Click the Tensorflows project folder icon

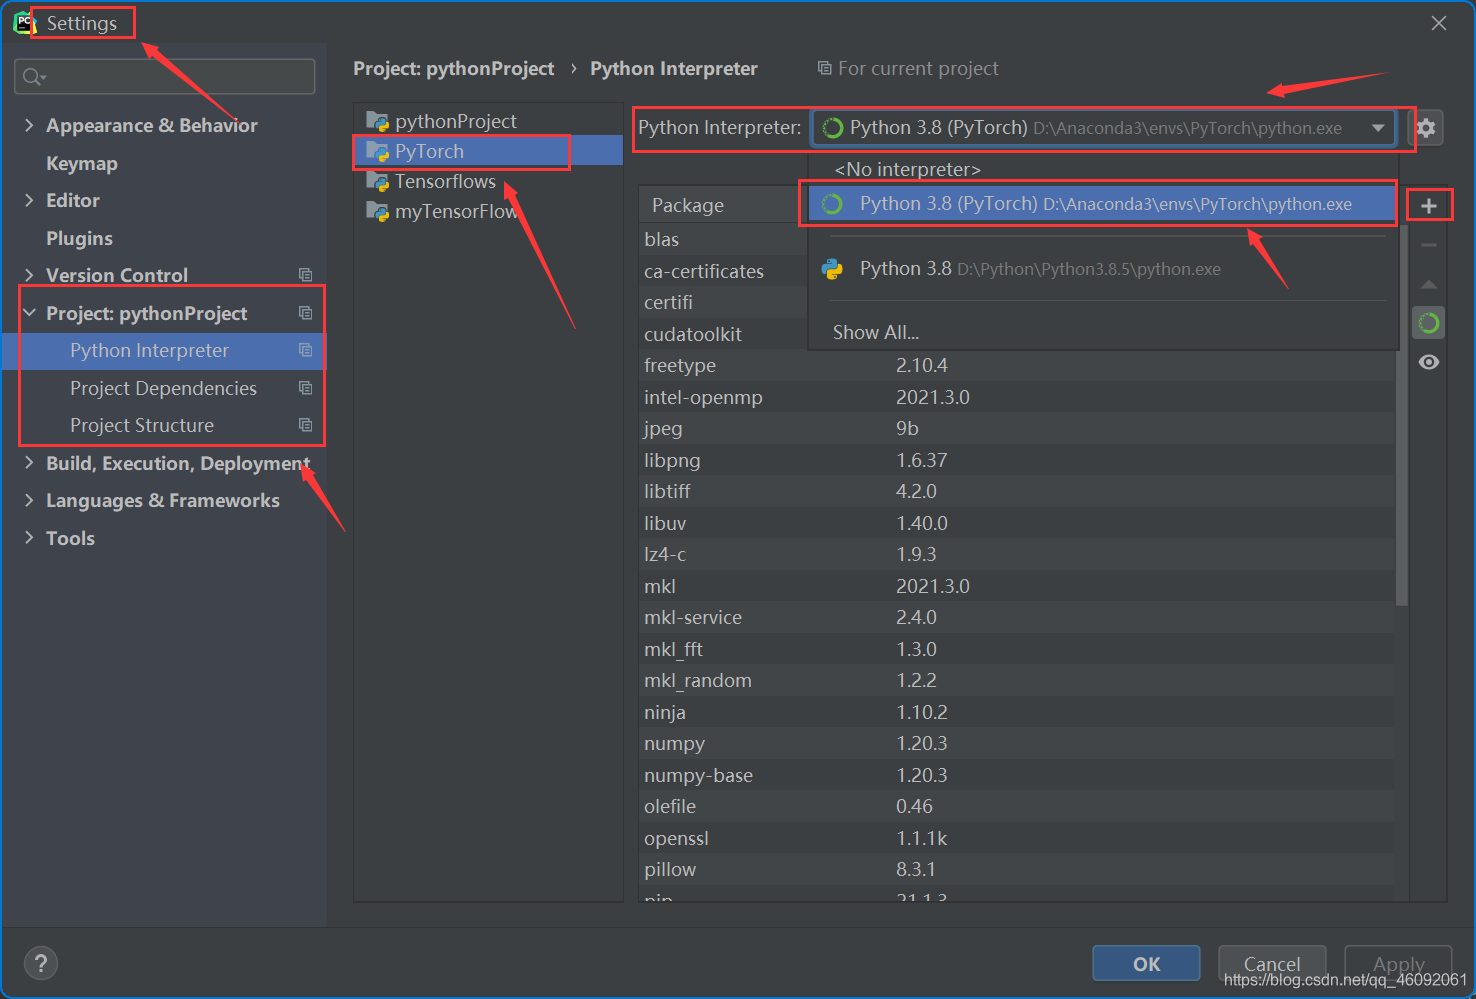pyautogui.click(x=377, y=181)
